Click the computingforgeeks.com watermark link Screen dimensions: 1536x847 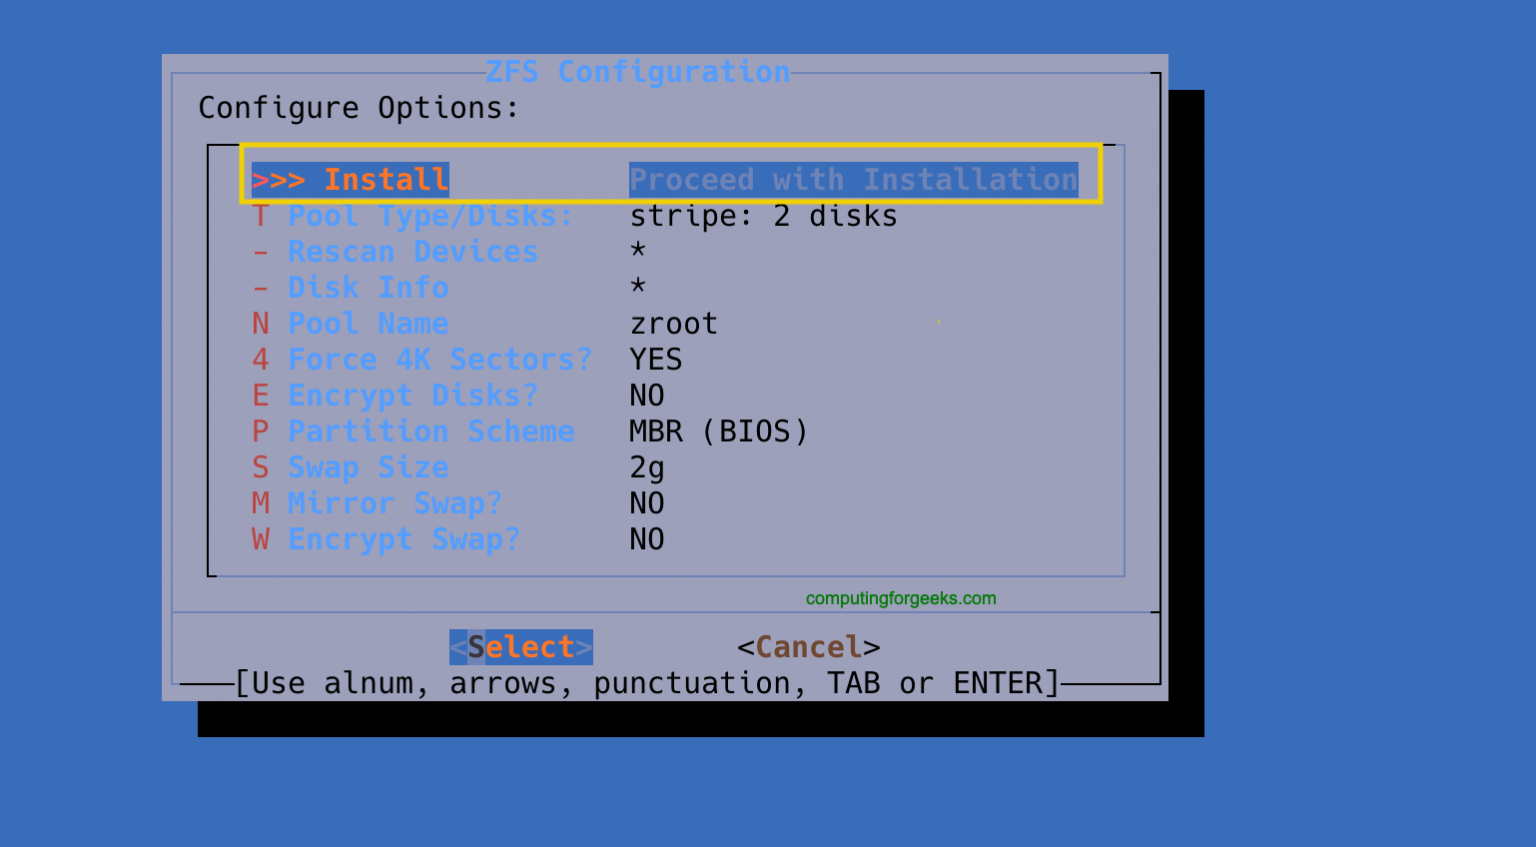(x=900, y=598)
